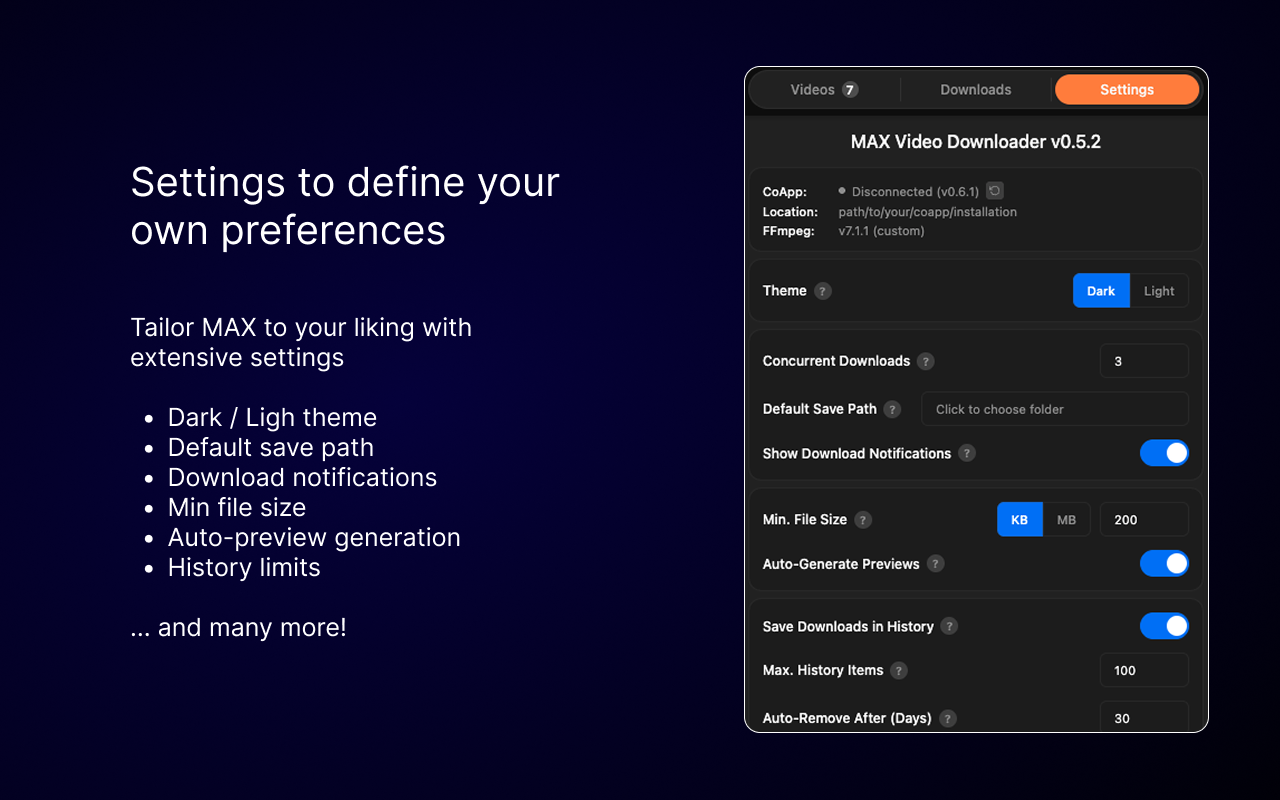
Task: Click the CoApp reconnect refresh icon
Action: (x=995, y=190)
